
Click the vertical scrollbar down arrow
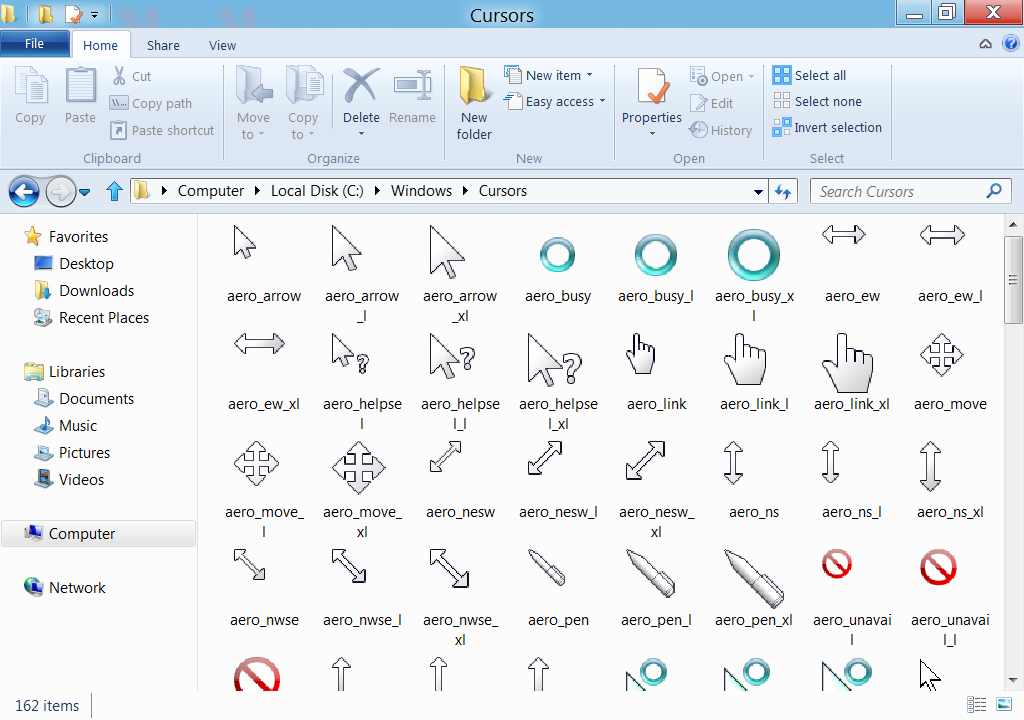click(1013, 681)
